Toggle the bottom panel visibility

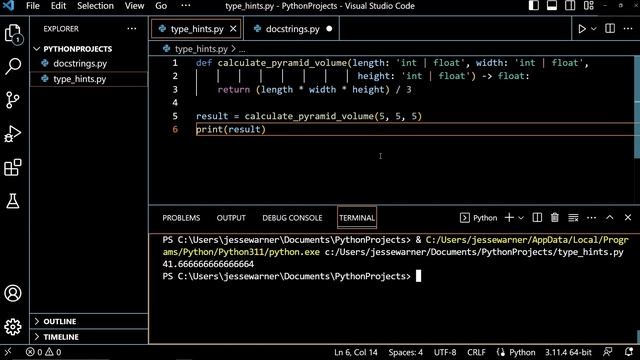[552, 6]
